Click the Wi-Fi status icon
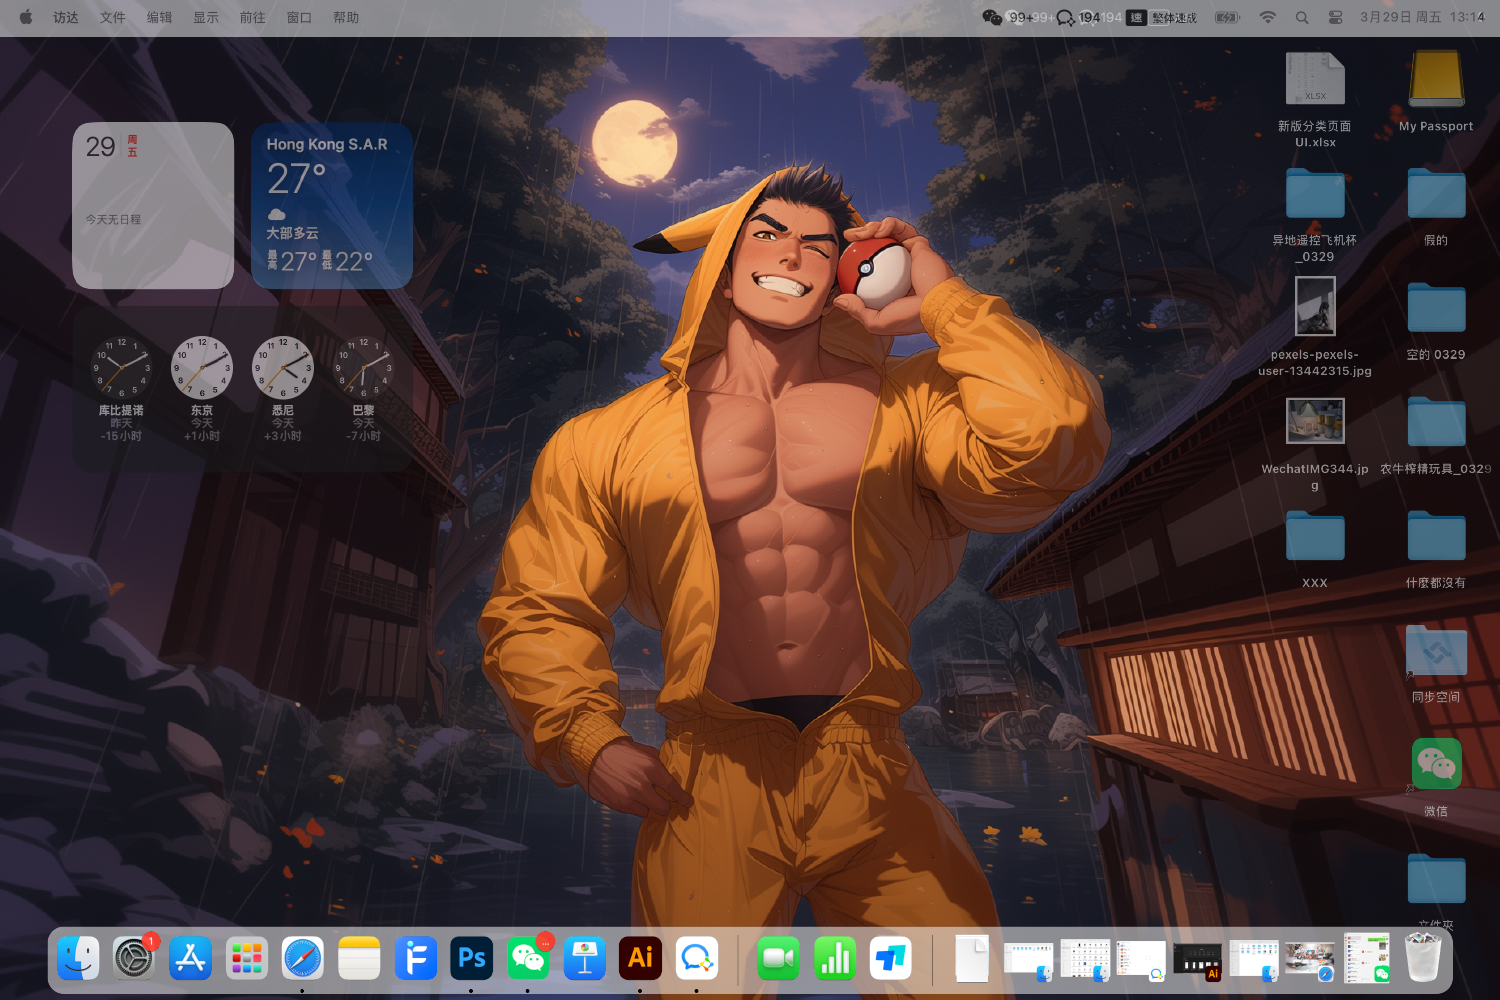The height and width of the screenshot is (1000, 1500). (x=1267, y=18)
